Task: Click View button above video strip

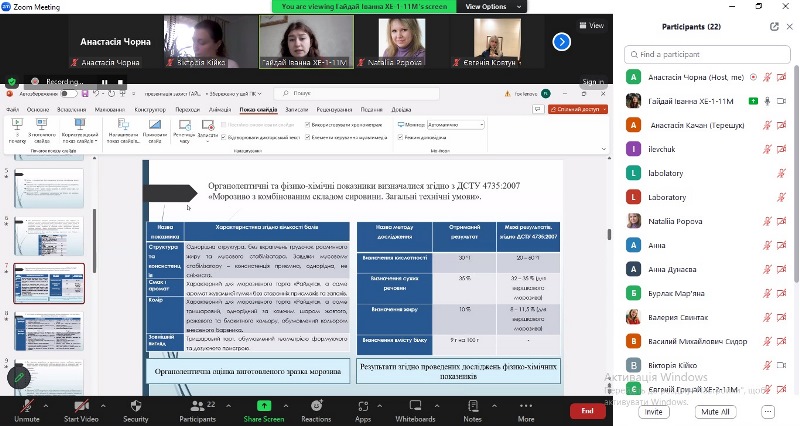Action: (591, 26)
